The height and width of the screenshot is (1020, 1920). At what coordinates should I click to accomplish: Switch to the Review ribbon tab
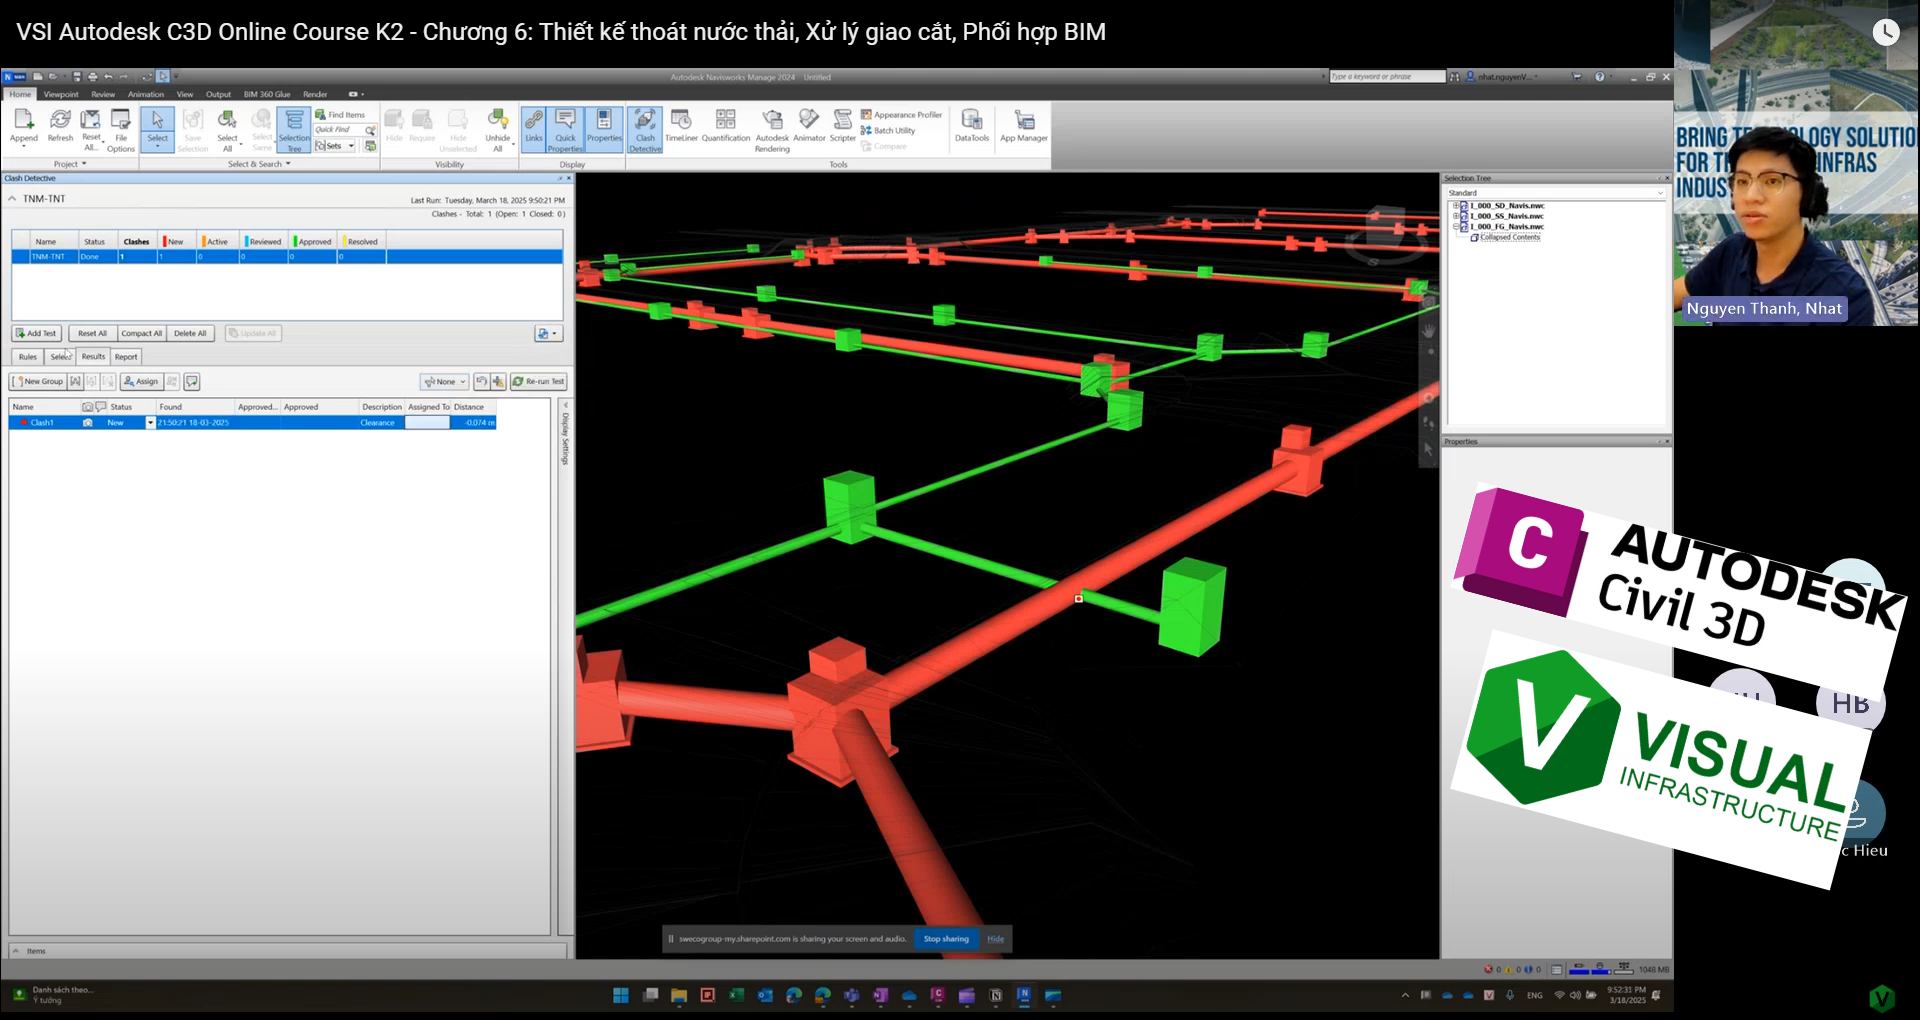pos(103,94)
